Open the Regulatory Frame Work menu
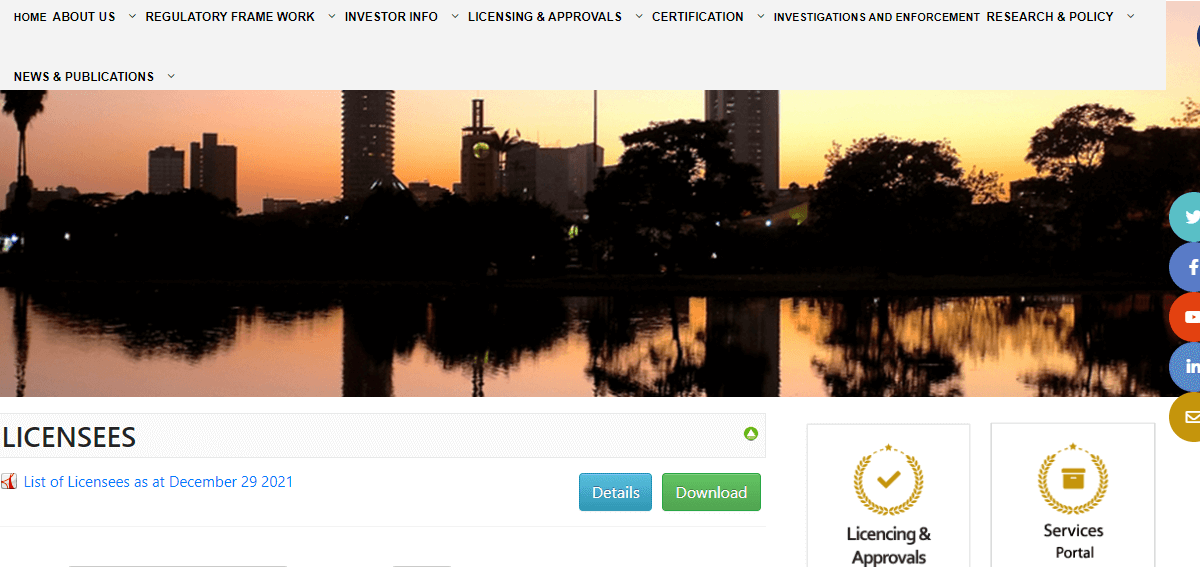The height and width of the screenshot is (567, 1200). (x=230, y=17)
